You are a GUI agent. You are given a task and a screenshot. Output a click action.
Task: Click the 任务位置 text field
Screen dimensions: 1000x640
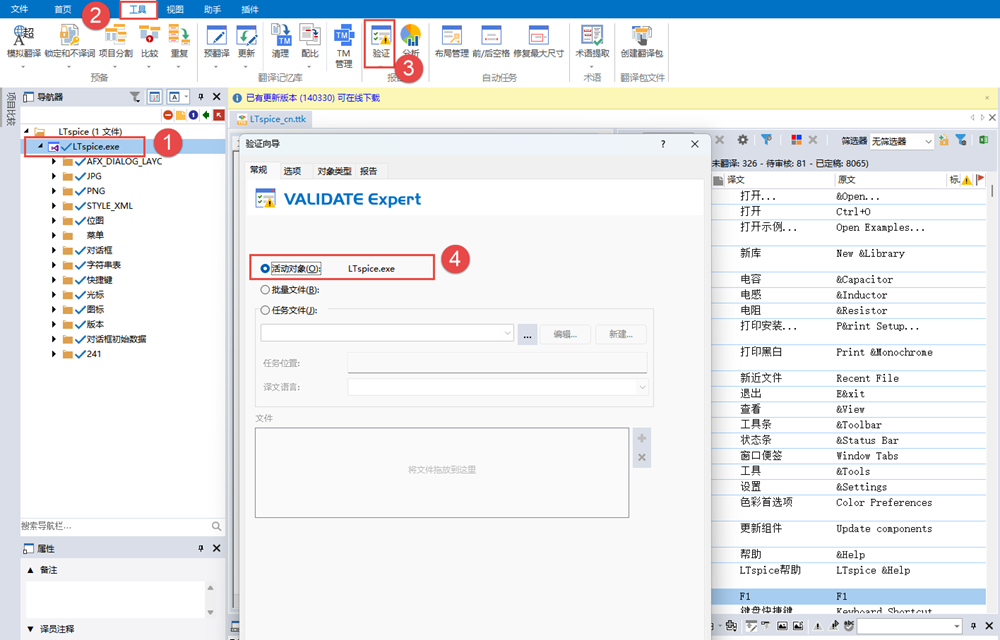497,363
